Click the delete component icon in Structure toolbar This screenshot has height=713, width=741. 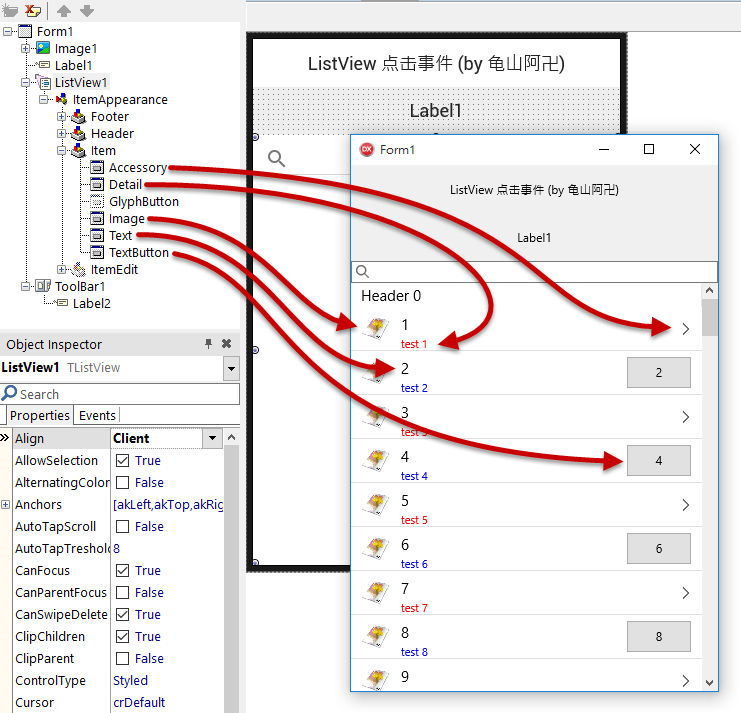pyautogui.click(x=33, y=10)
